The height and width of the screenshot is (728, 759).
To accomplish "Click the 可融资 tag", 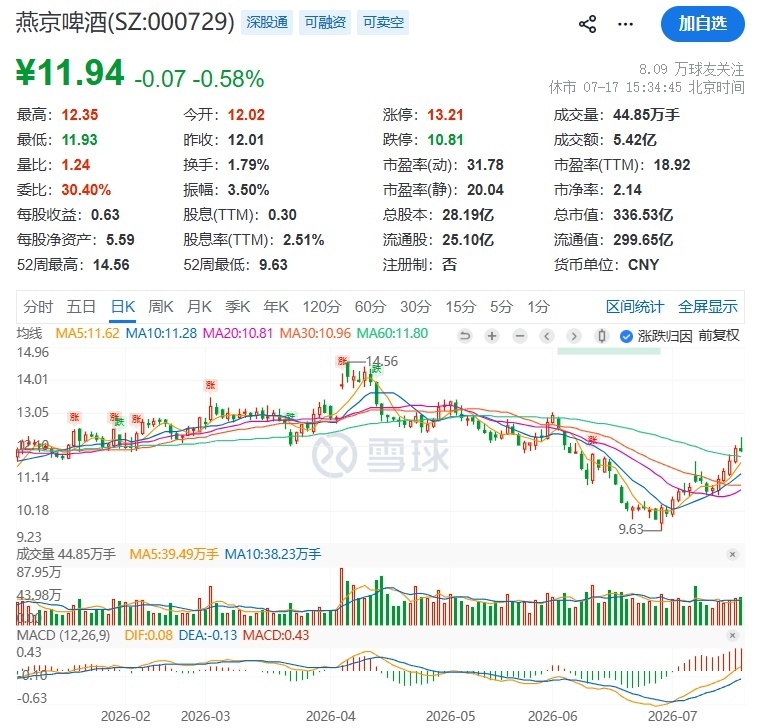I will click(x=325, y=22).
